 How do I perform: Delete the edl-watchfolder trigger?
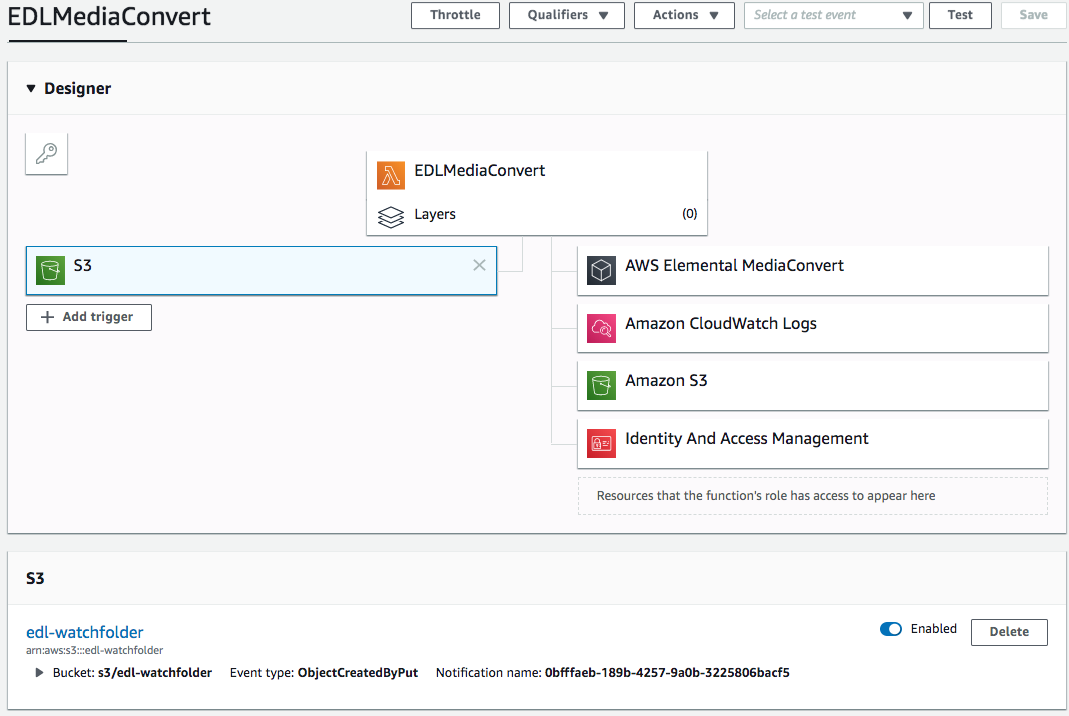coord(1009,631)
